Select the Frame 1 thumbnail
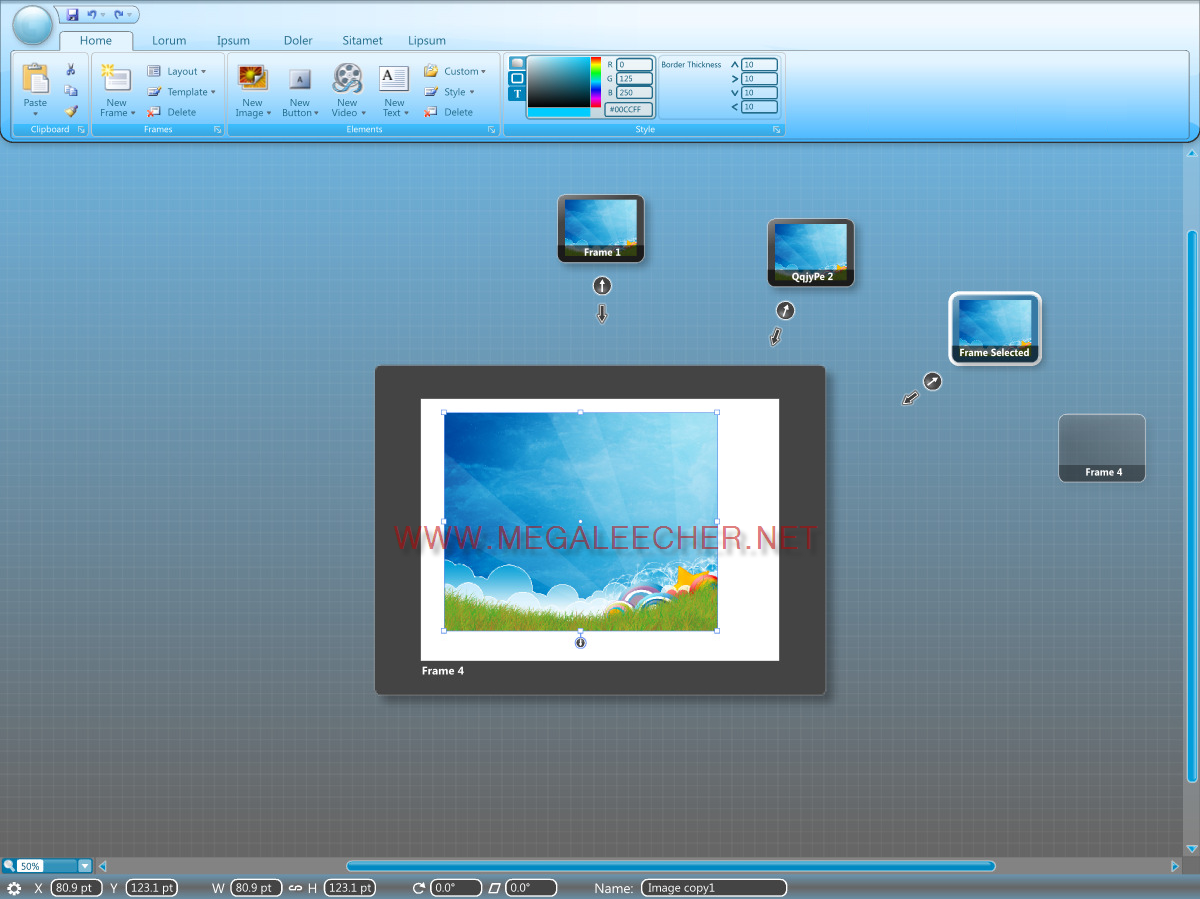1200x899 pixels. pyautogui.click(x=601, y=228)
